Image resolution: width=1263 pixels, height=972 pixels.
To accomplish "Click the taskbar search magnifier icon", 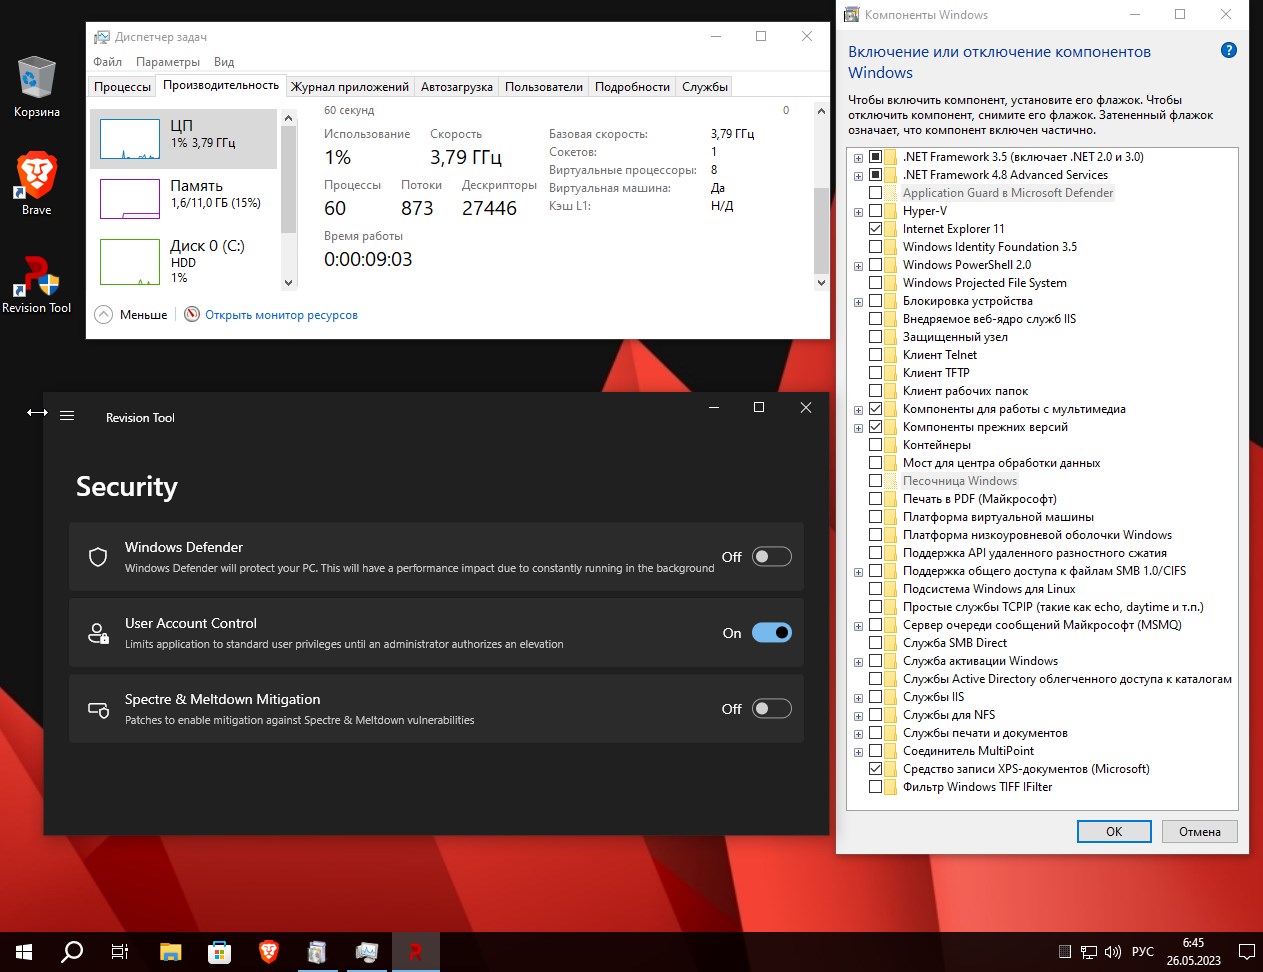I will (x=72, y=952).
